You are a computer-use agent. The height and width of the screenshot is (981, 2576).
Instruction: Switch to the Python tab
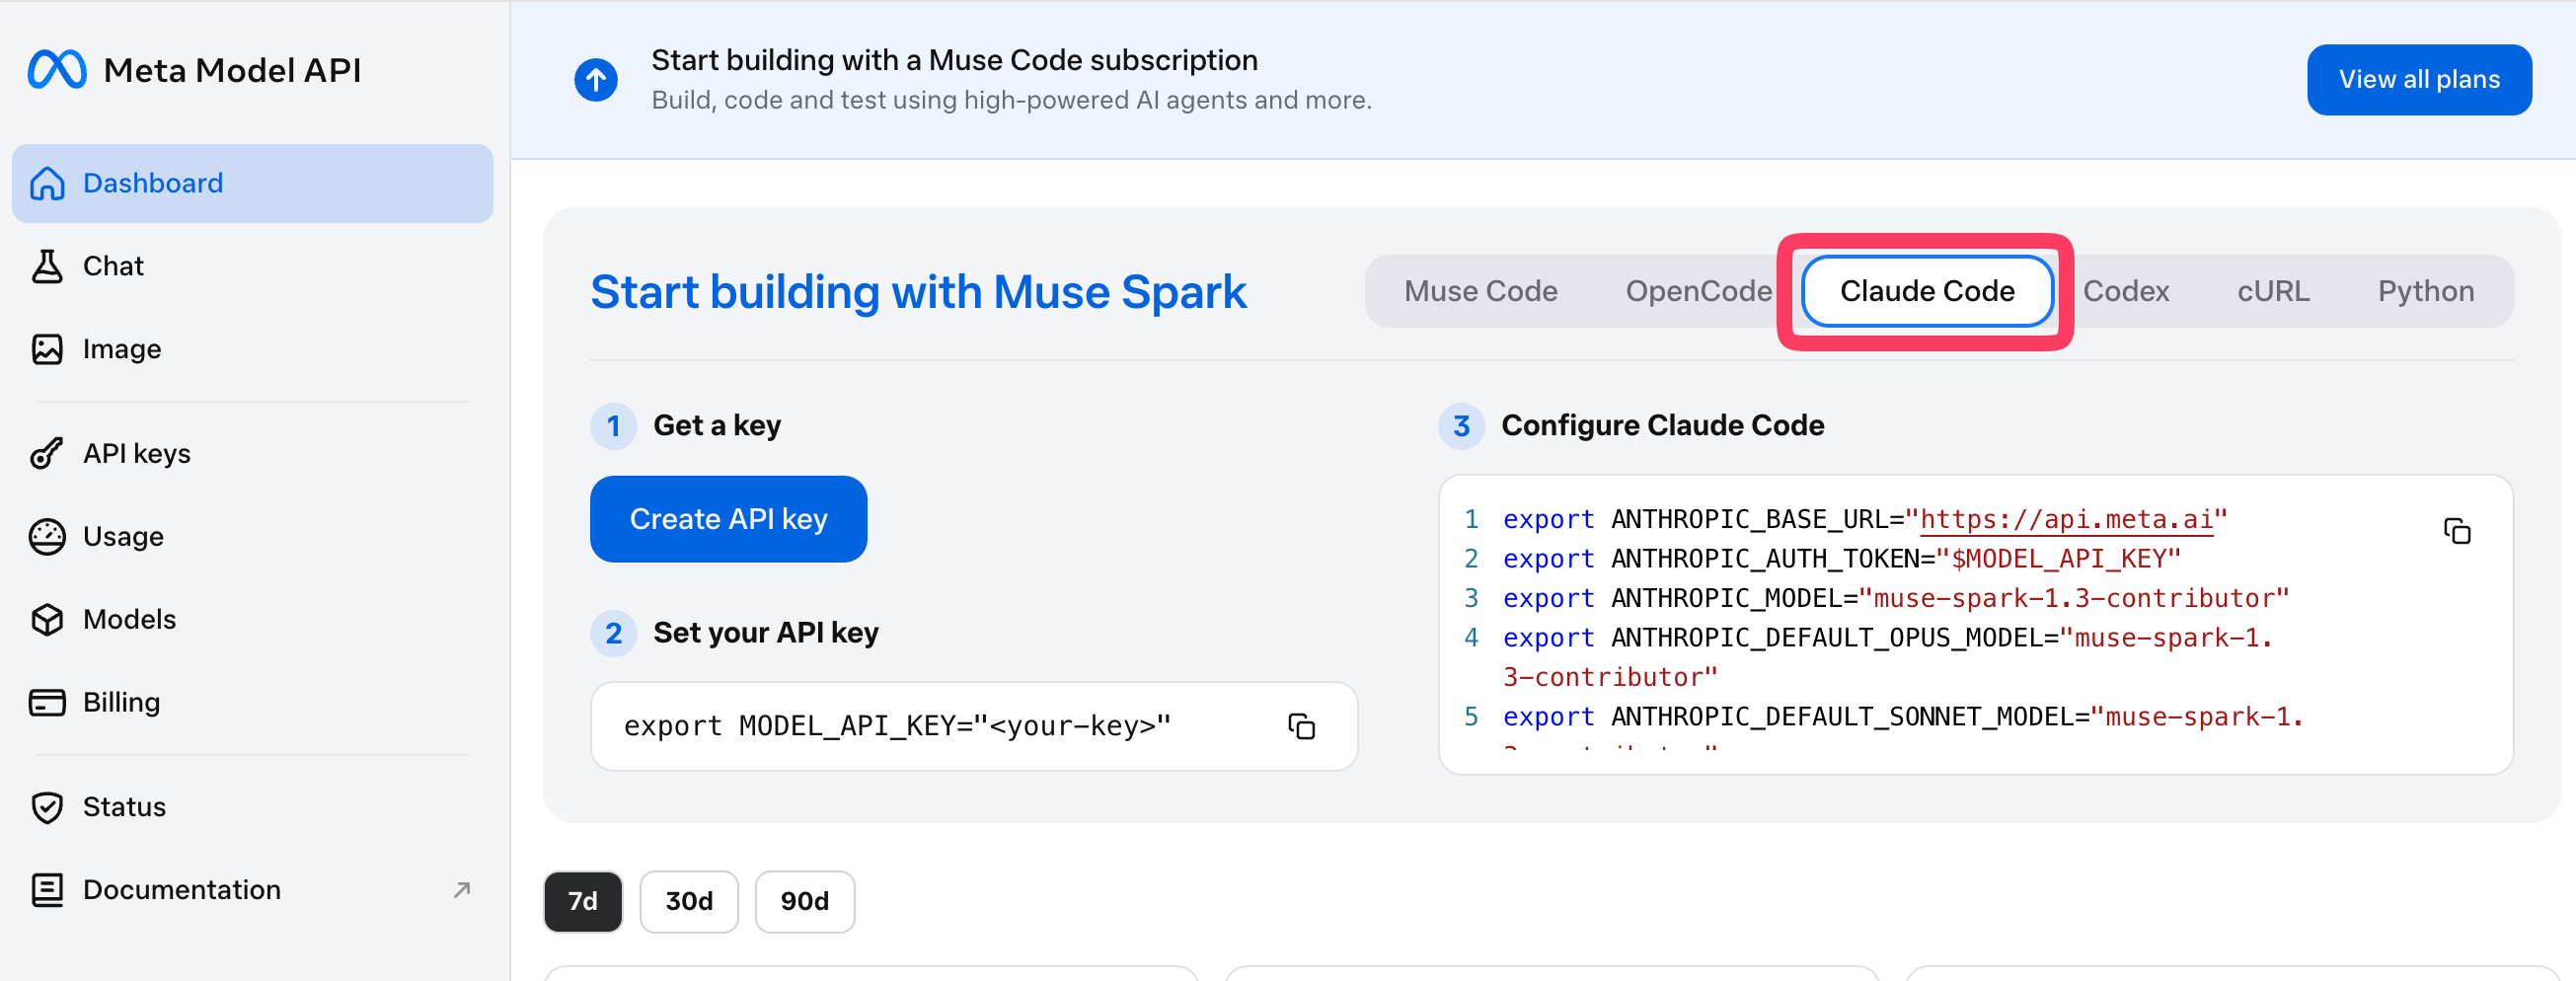(2425, 291)
